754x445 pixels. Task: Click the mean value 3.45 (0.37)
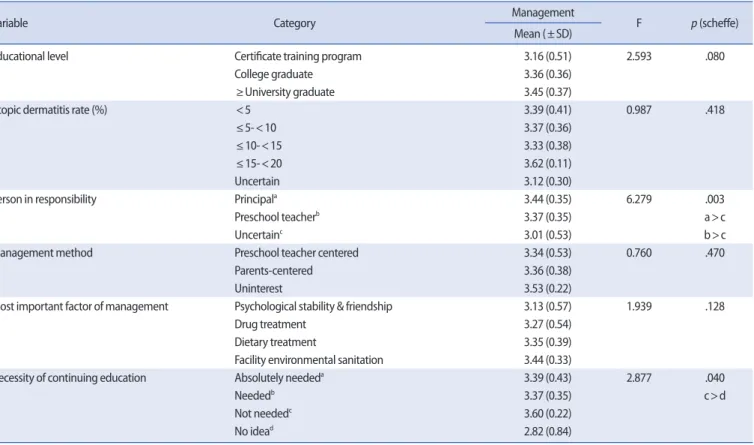(x=547, y=92)
